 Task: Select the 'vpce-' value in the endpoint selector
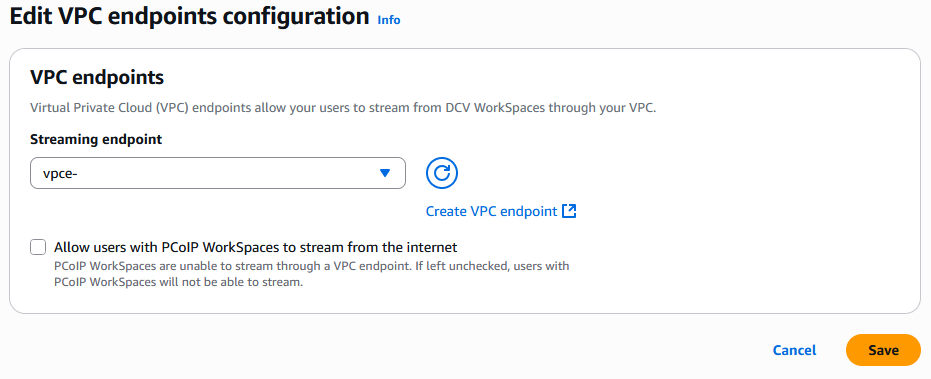coord(57,173)
